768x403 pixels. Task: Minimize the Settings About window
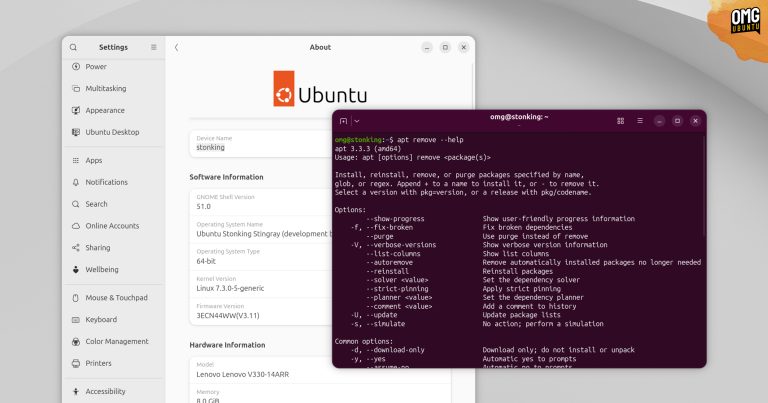(x=427, y=47)
